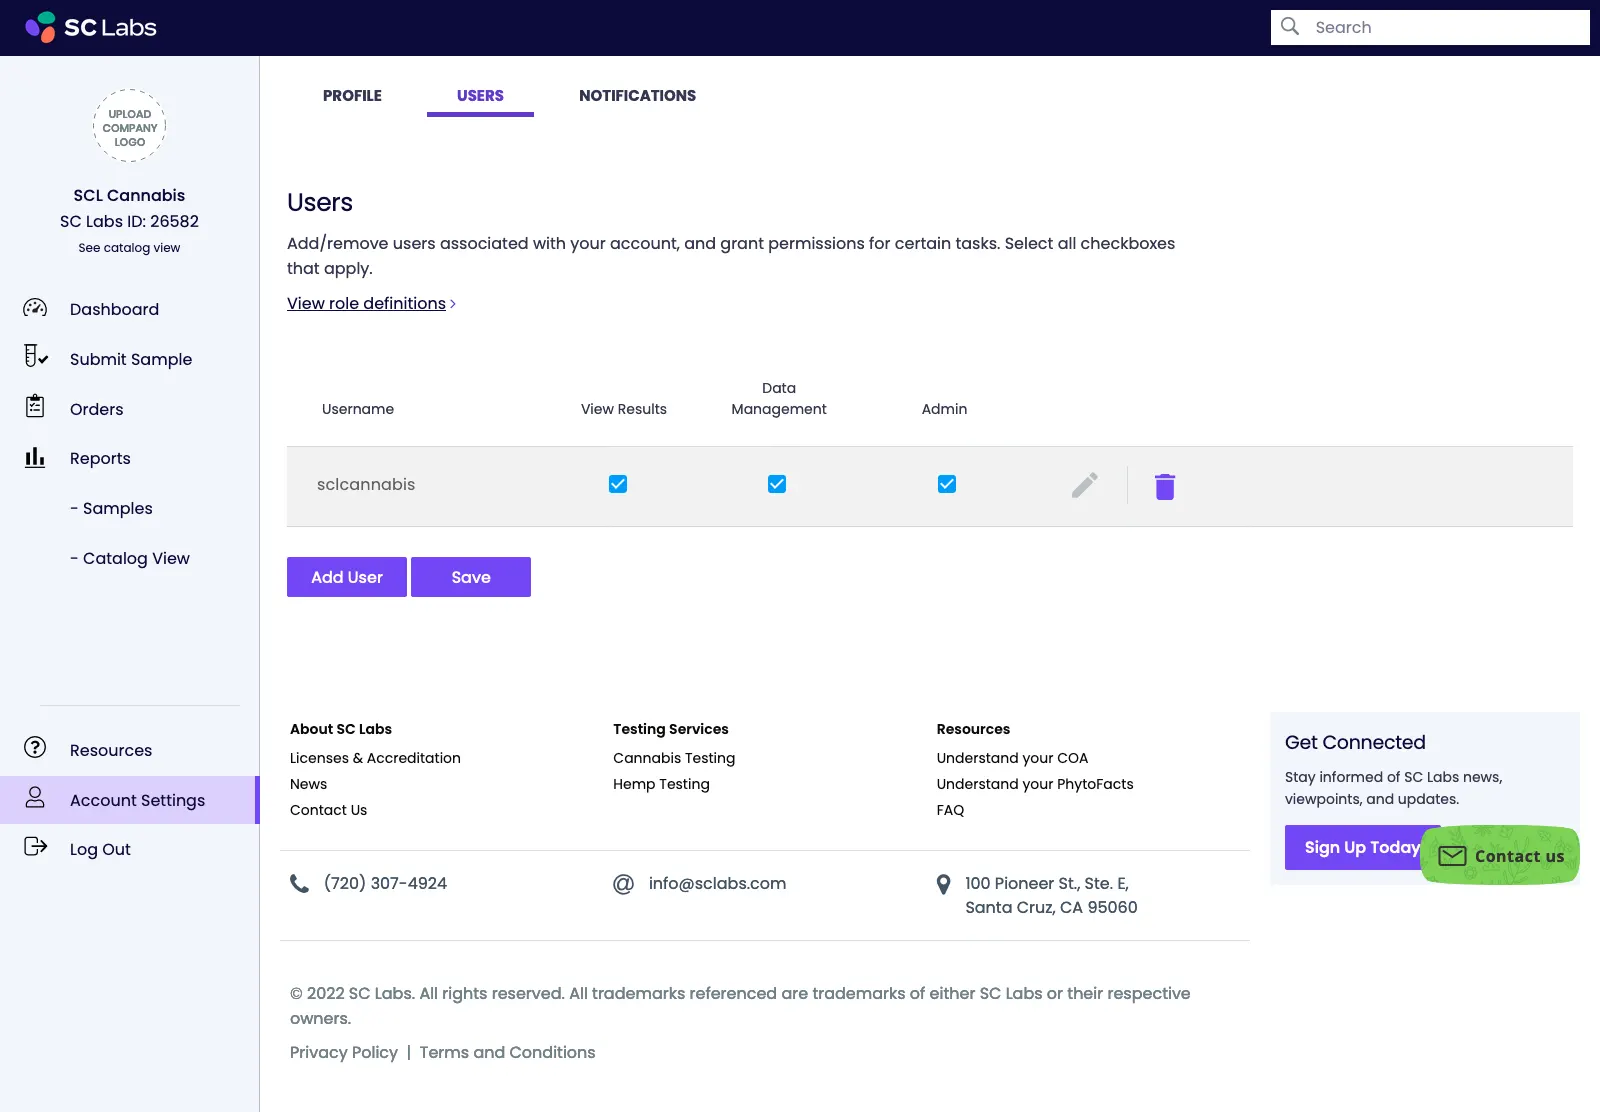
Task: Click the map pin location icon
Action: tap(943, 885)
